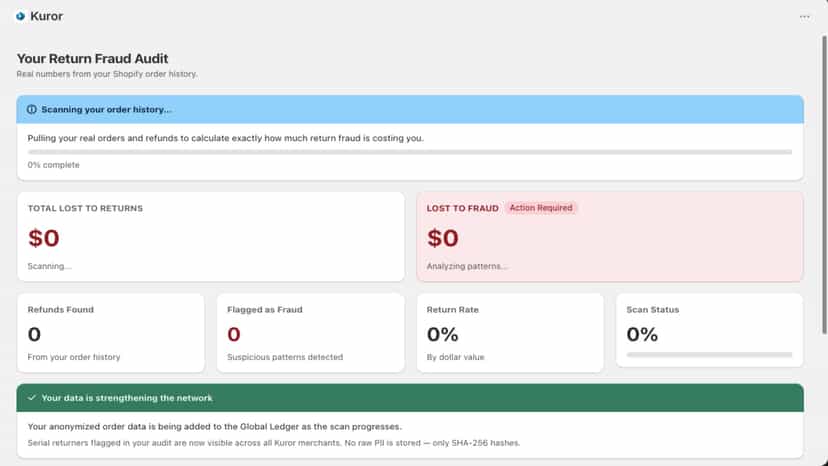Image resolution: width=828 pixels, height=466 pixels.
Task: Click the 'From your order history' caption
Action: pyautogui.click(x=74, y=357)
